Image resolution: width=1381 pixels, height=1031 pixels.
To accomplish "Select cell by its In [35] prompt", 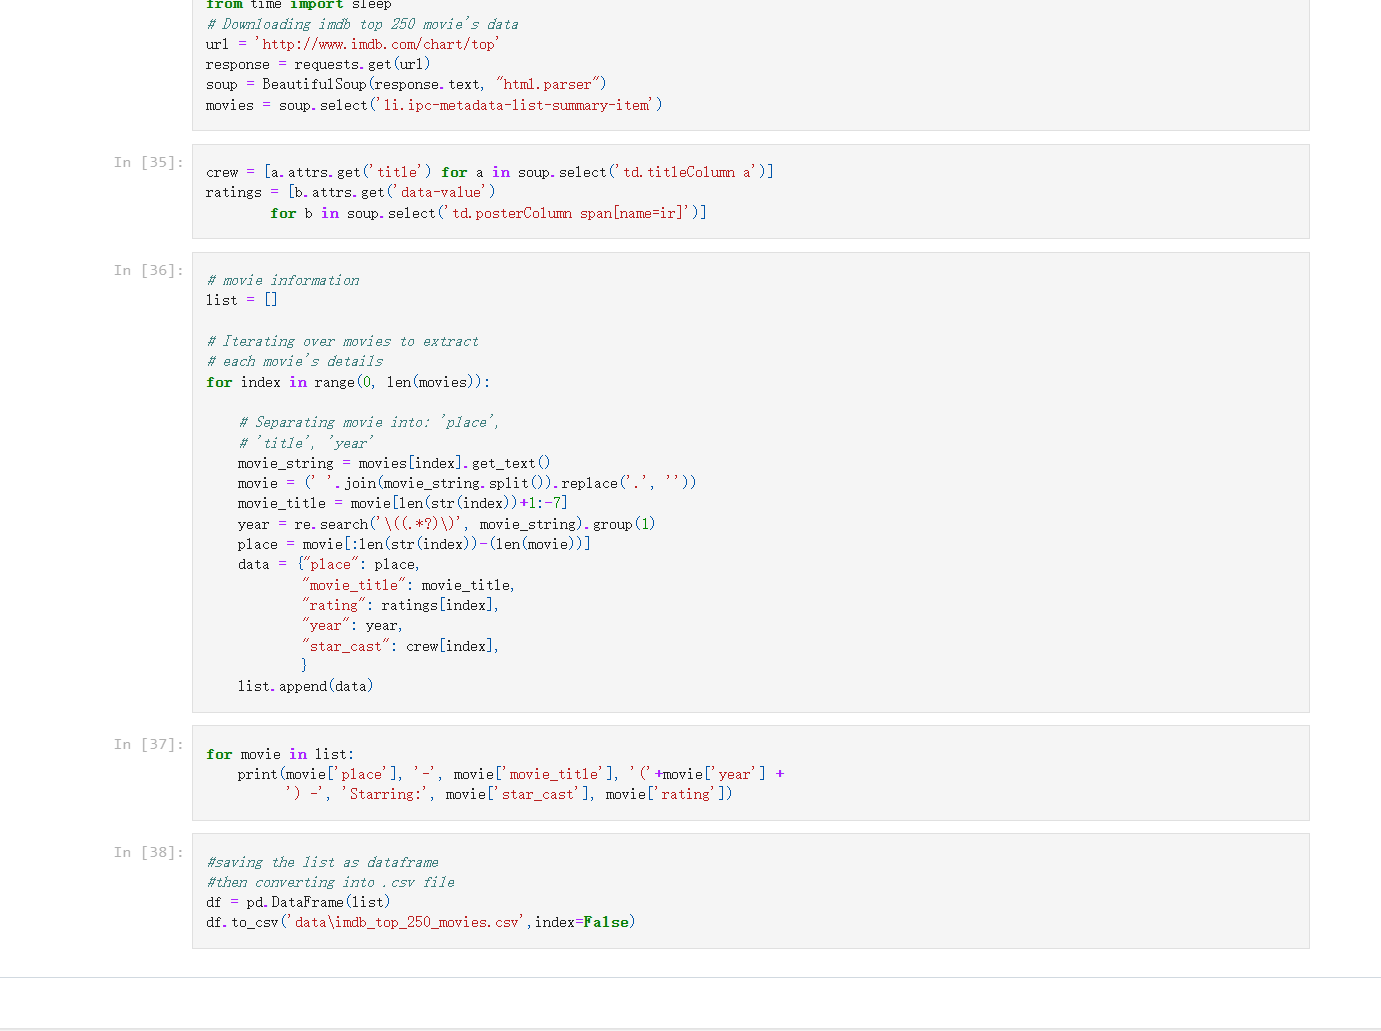I will tap(148, 162).
